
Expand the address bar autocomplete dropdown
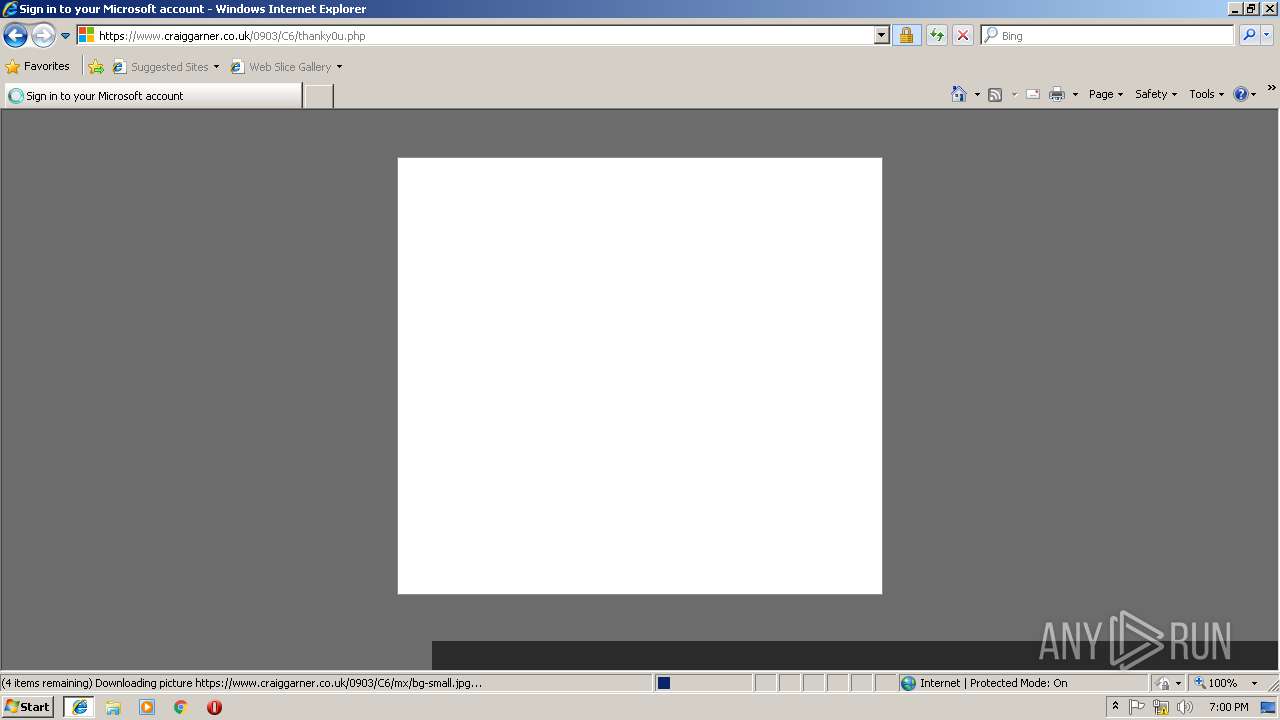coord(881,35)
